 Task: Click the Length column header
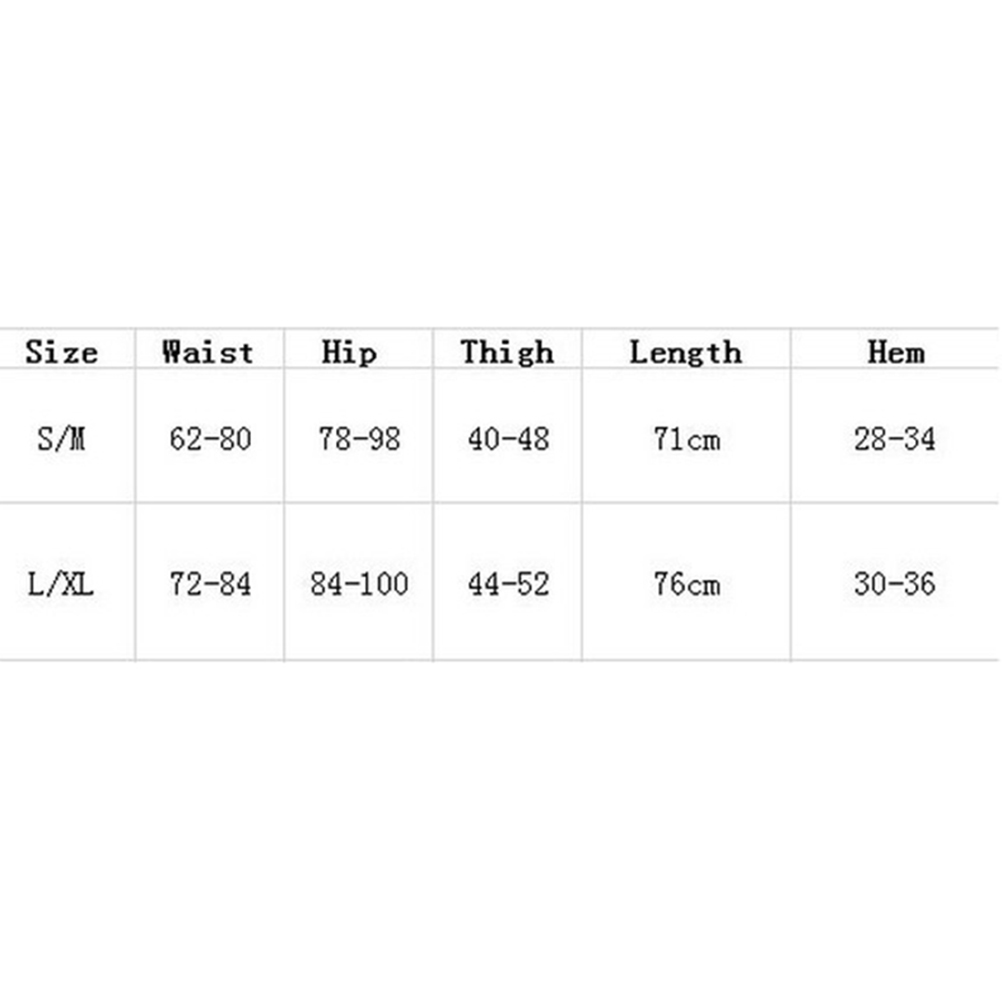[x=686, y=352]
